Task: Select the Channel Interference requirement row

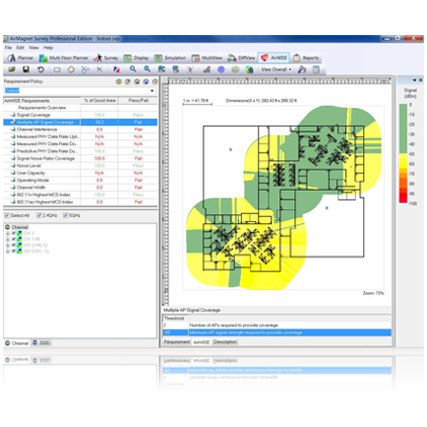Action: [80, 129]
